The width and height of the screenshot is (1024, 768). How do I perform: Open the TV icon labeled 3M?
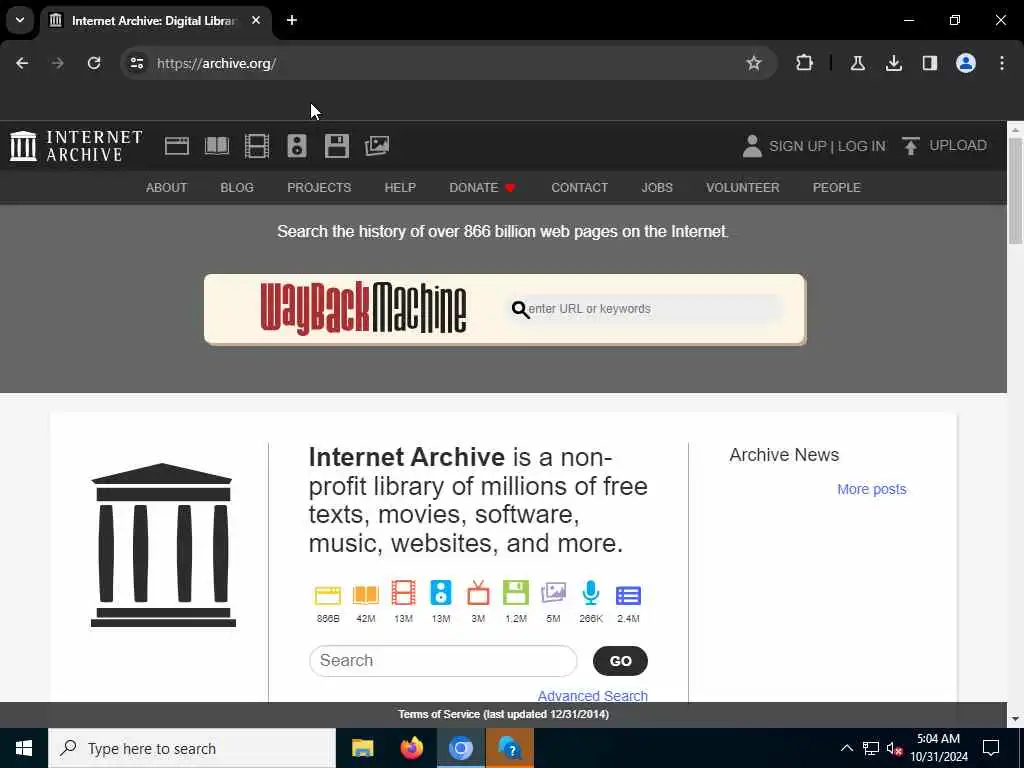pyautogui.click(x=478, y=593)
